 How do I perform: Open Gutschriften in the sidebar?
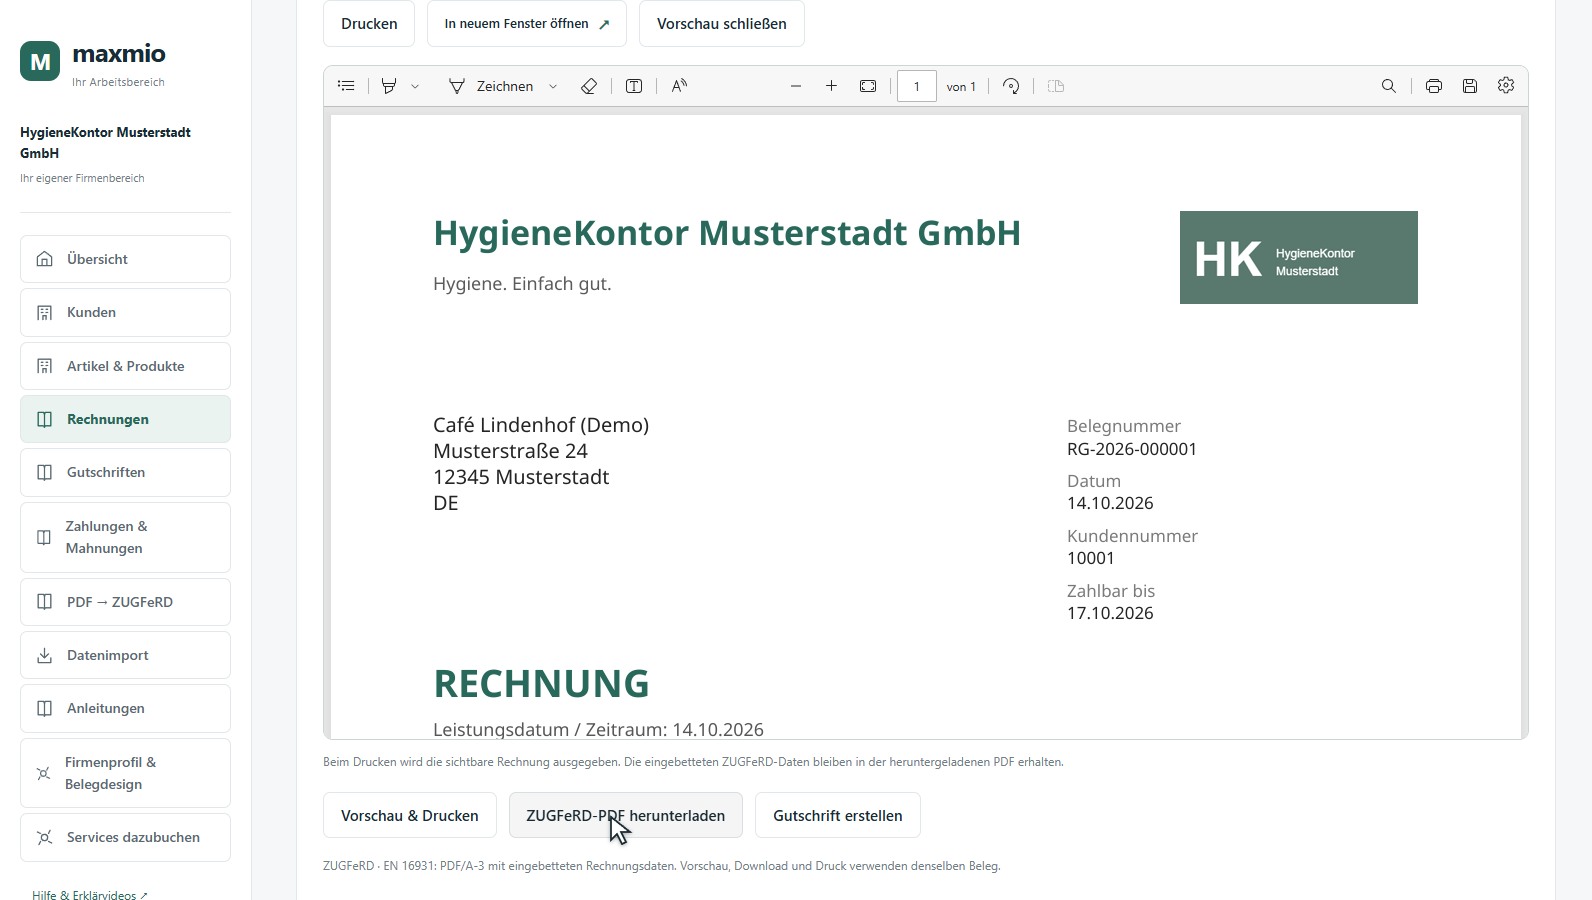pyautogui.click(x=125, y=472)
